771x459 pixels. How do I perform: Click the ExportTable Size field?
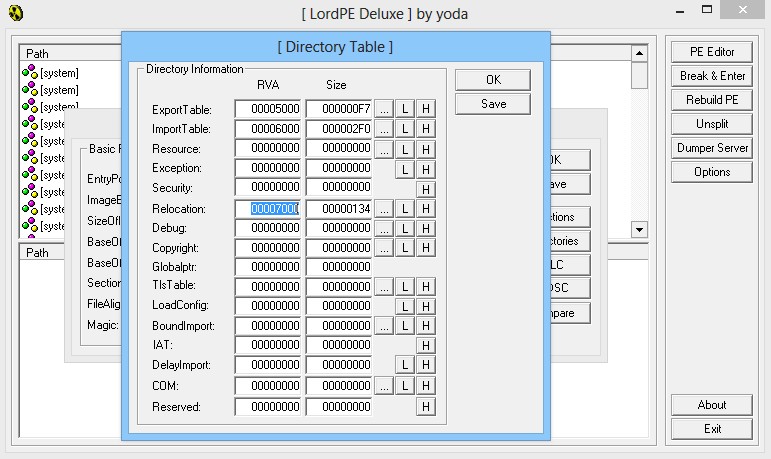[x=338, y=109]
